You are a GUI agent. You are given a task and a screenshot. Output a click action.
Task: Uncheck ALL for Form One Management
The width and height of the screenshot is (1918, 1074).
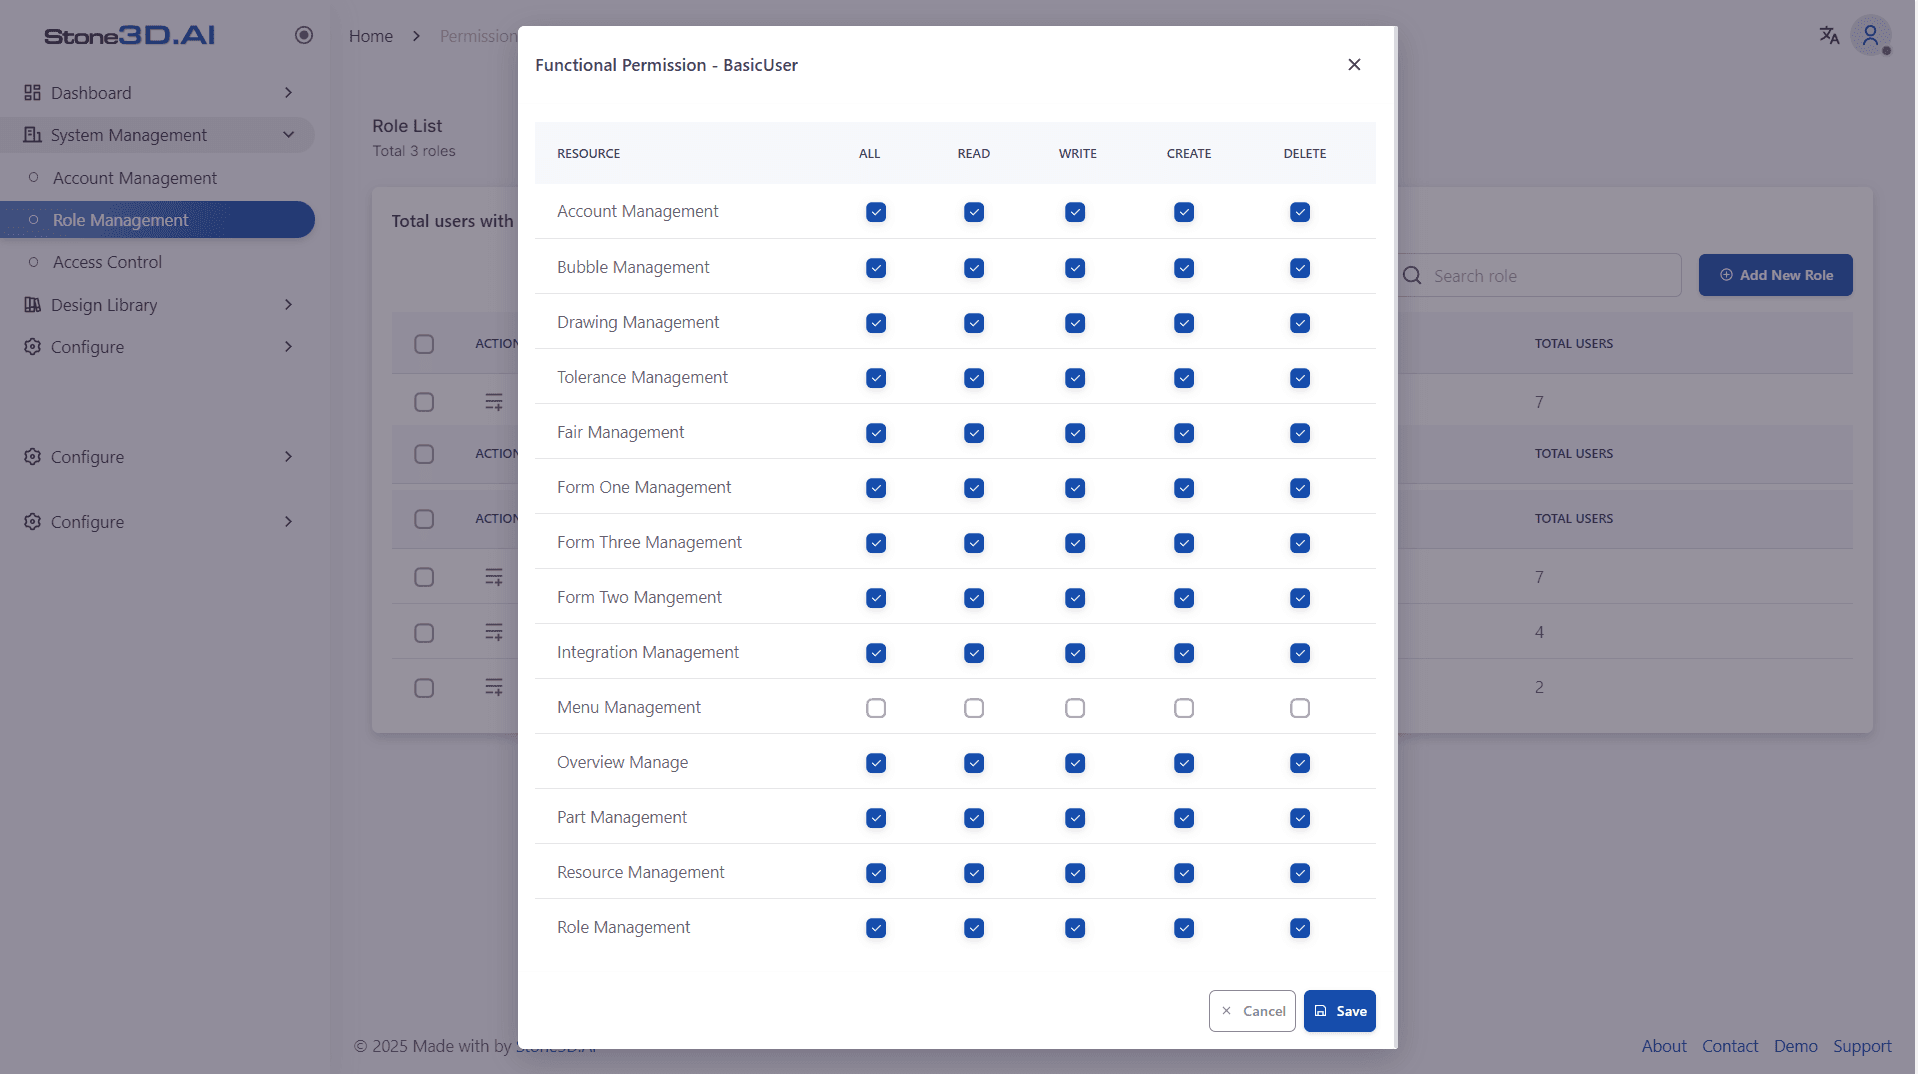tap(876, 488)
